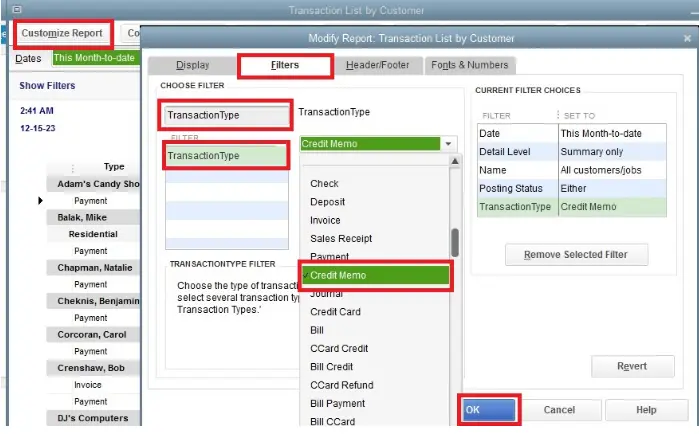The image size is (699, 434).
Task: Choose Credit Card transaction type
Action: point(335,312)
